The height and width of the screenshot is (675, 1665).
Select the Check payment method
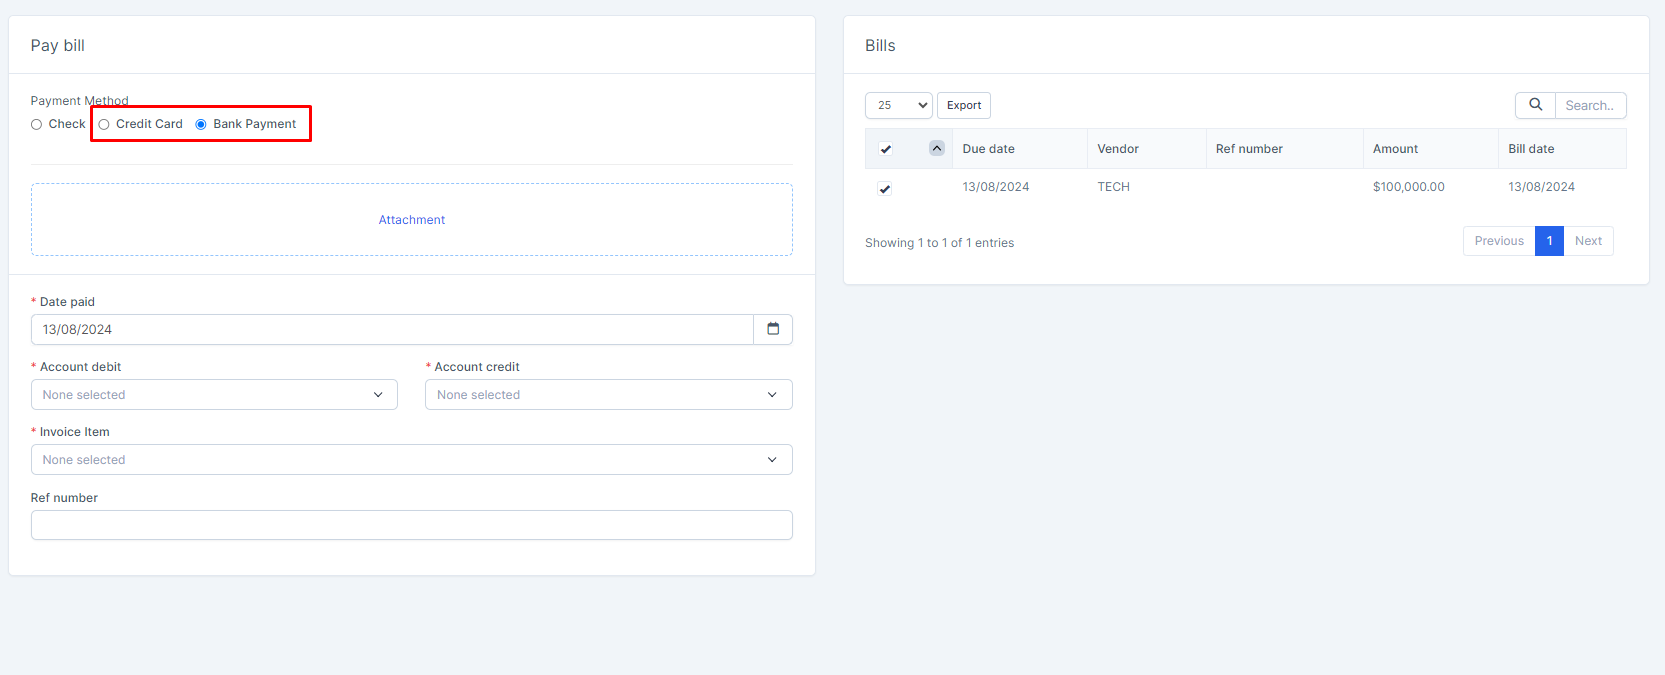click(x=37, y=125)
